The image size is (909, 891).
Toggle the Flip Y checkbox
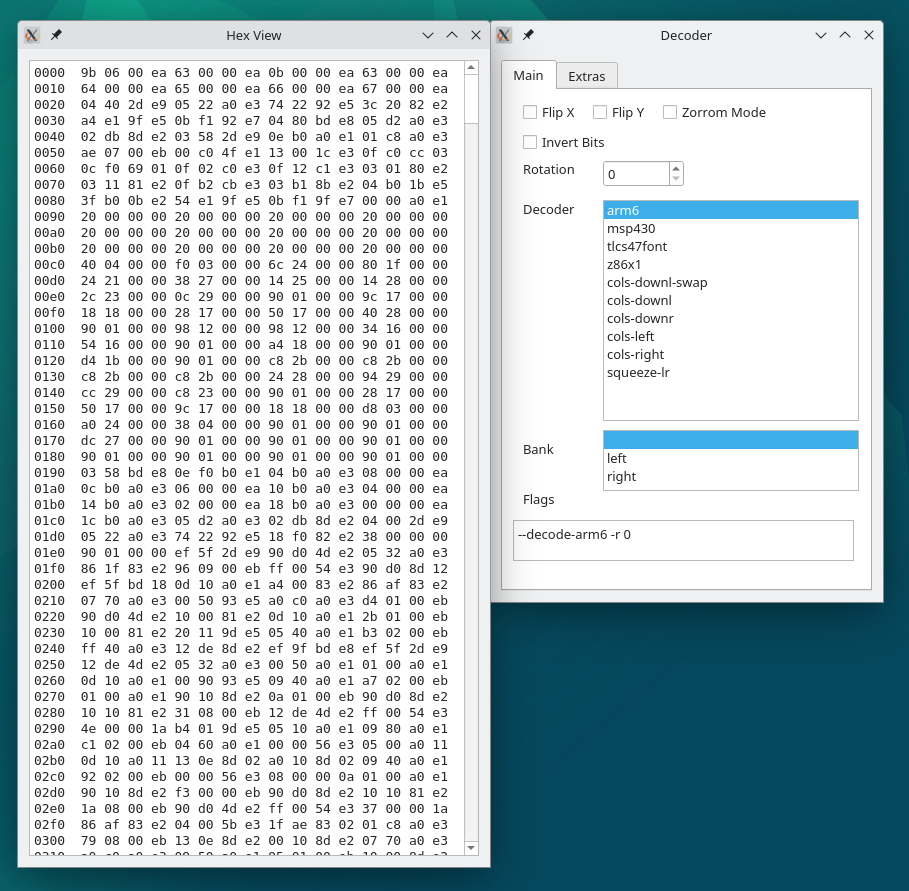[x=600, y=112]
